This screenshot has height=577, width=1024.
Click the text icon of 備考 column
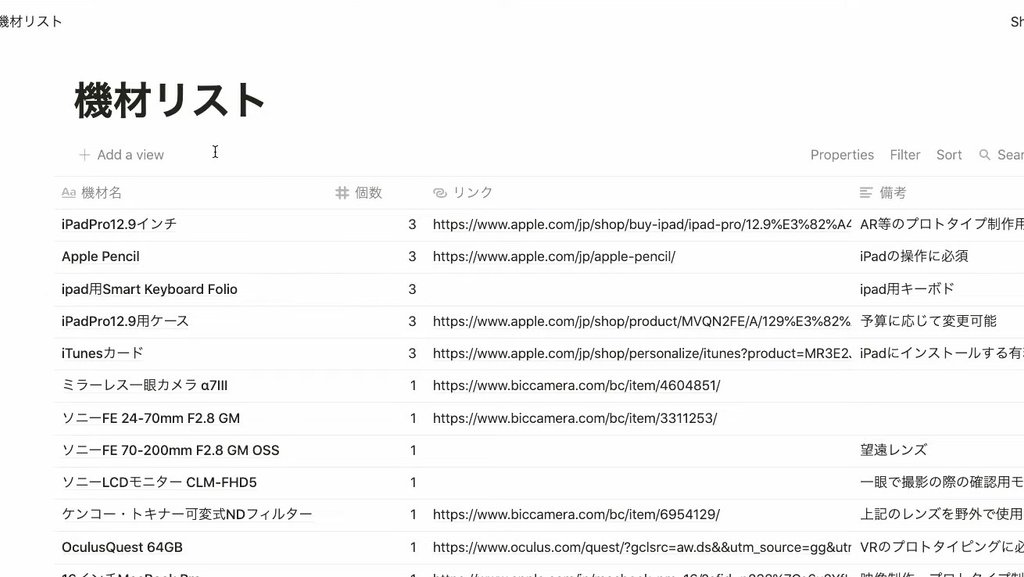[x=866, y=193]
